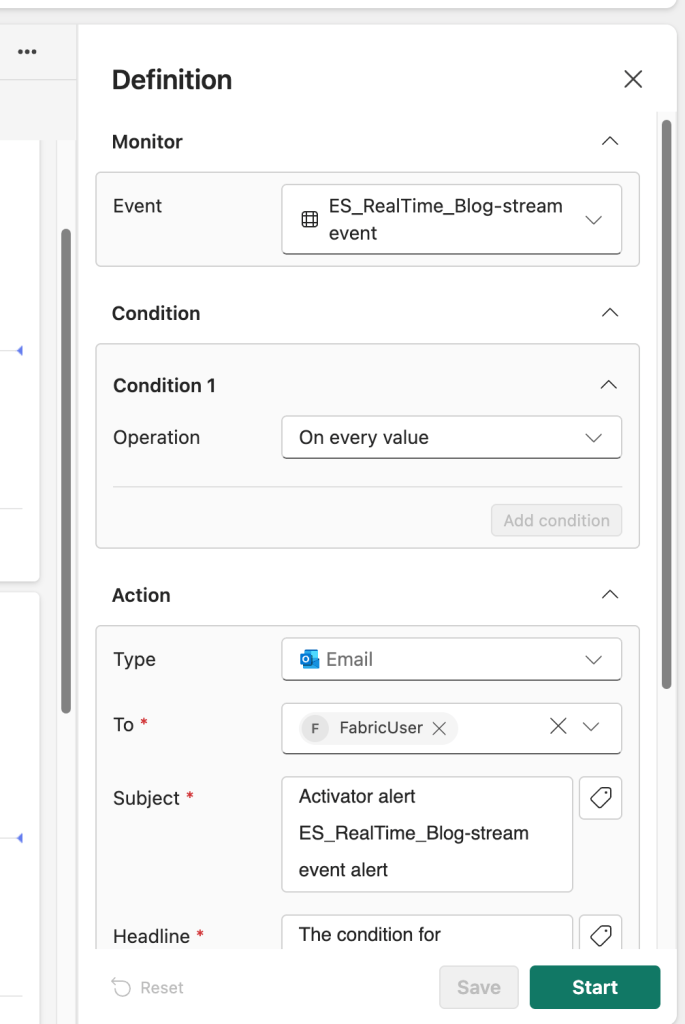Click the Outlook Email icon in Type
Viewport: 685px width, 1024px height.
coord(309,660)
